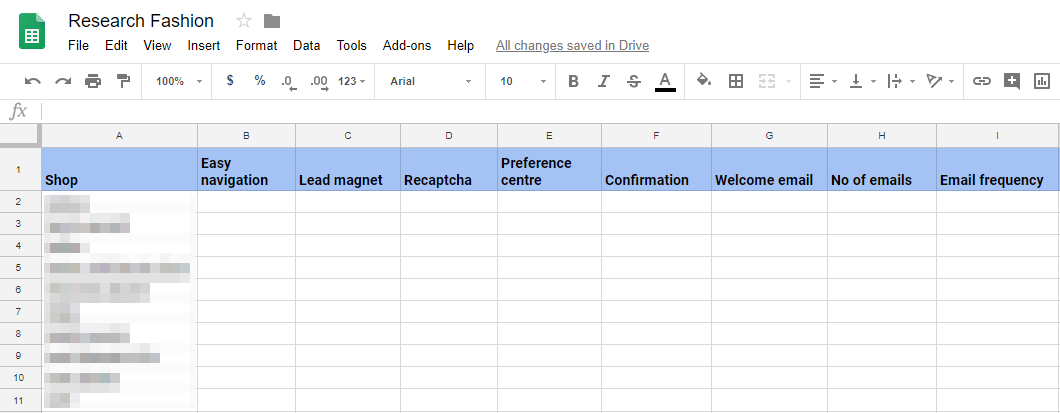Click the print icon
The image size is (1060, 413).
click(93, 81)
